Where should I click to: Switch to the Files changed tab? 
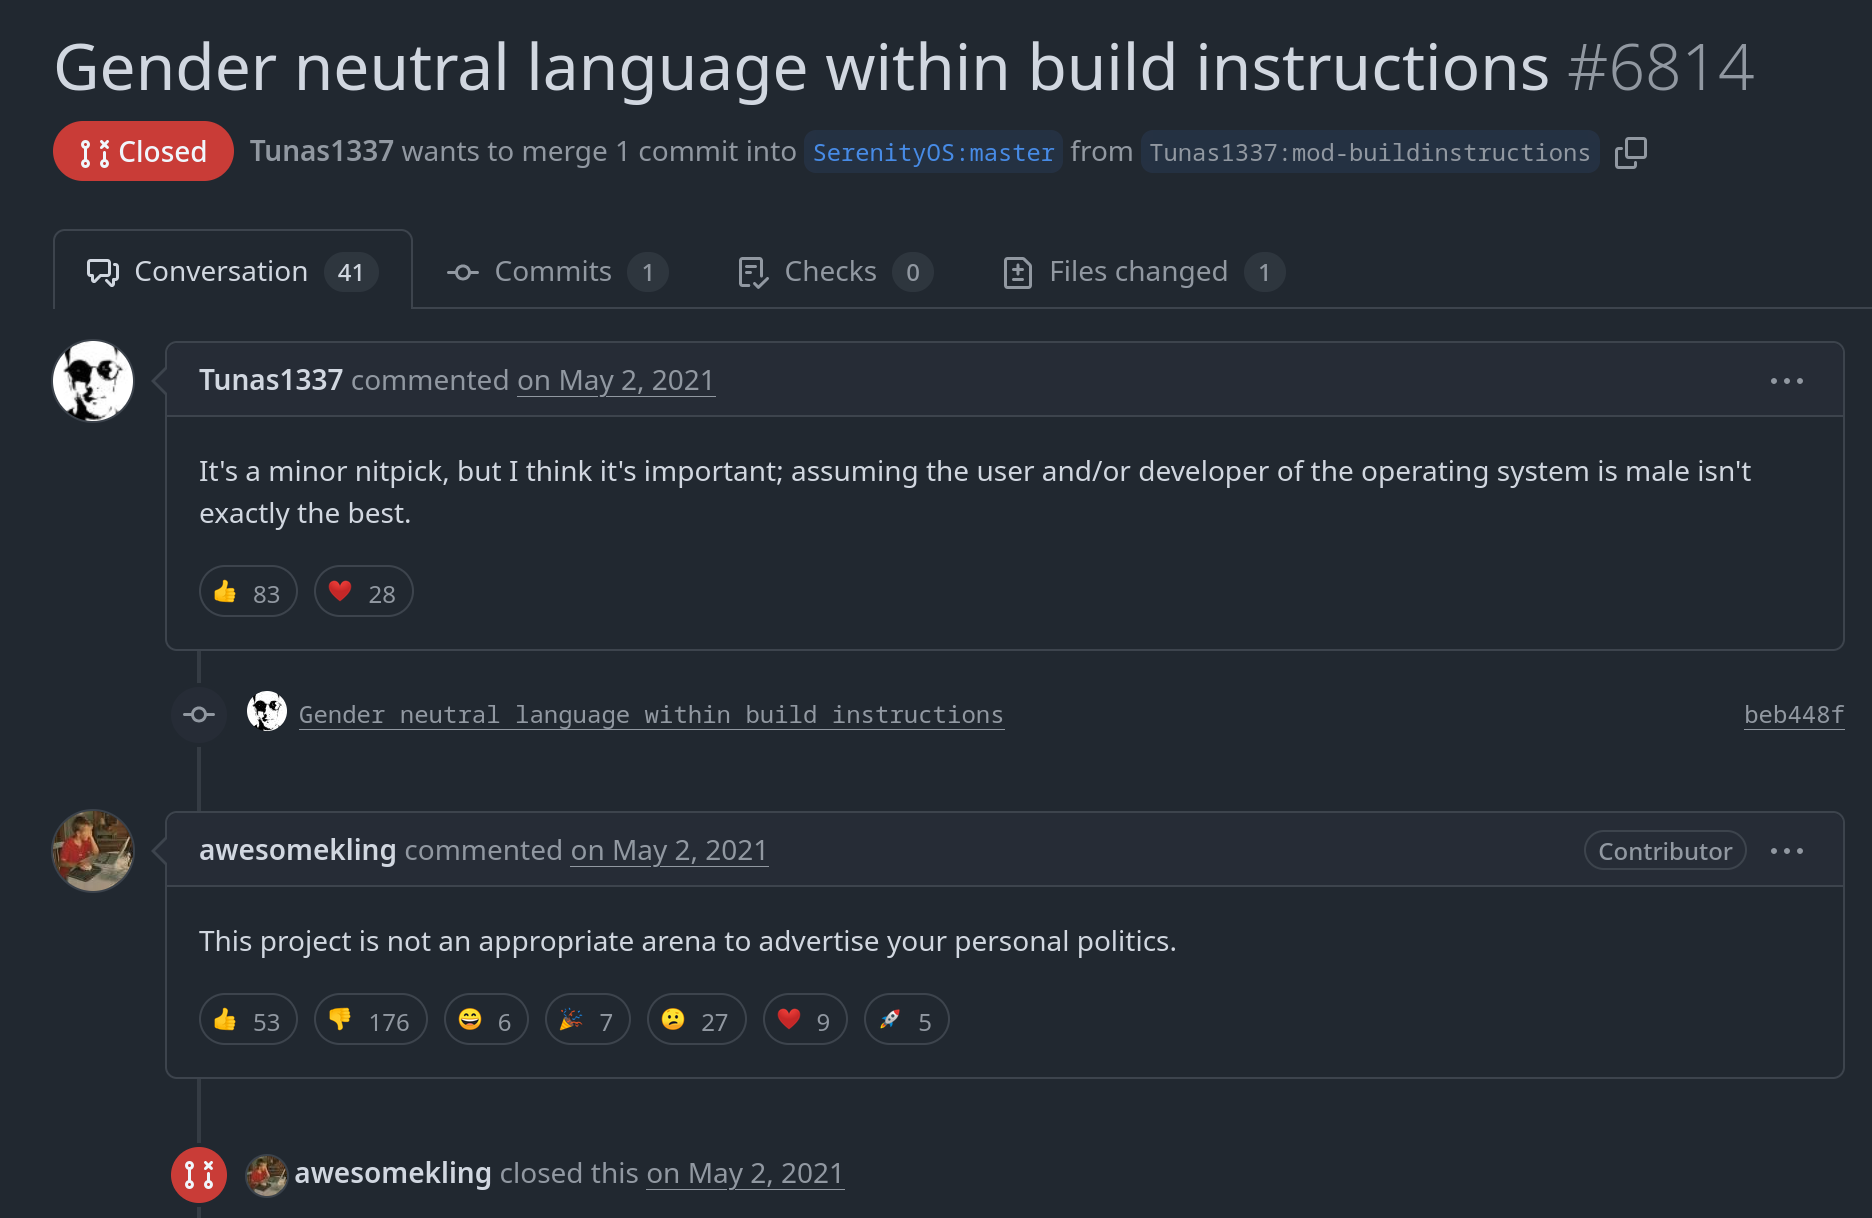(1139, 271)
